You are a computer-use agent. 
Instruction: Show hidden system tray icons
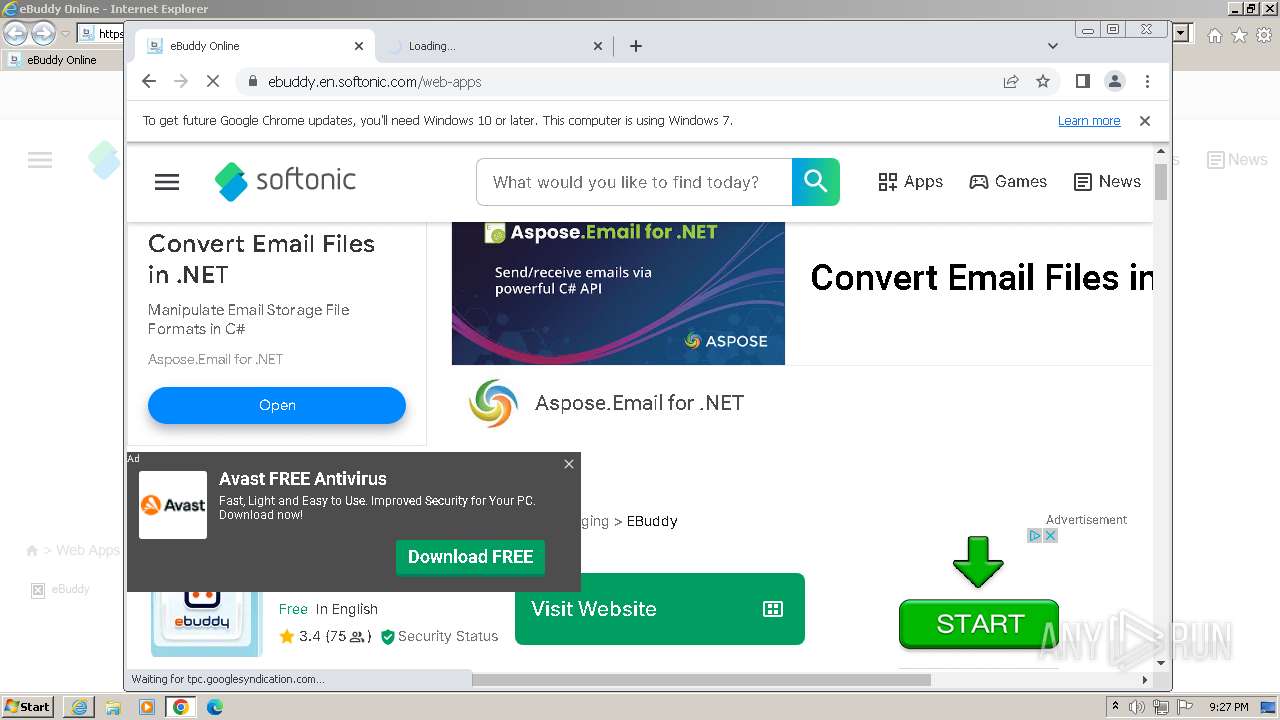coord(1116,707)
